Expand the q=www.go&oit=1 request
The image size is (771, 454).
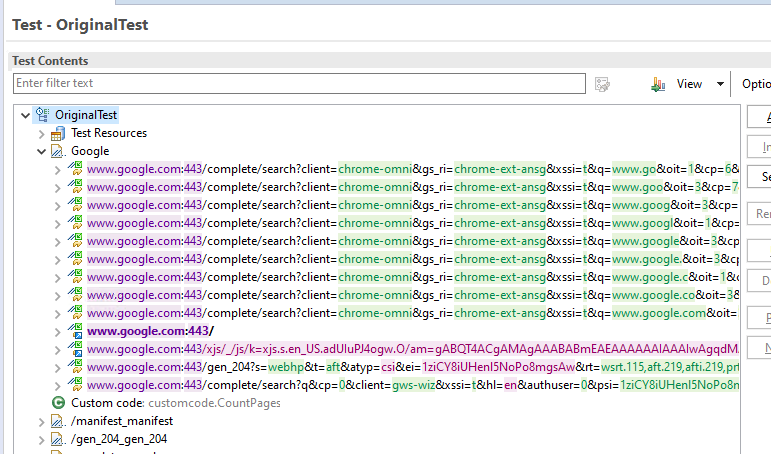[x=58, y=170]
